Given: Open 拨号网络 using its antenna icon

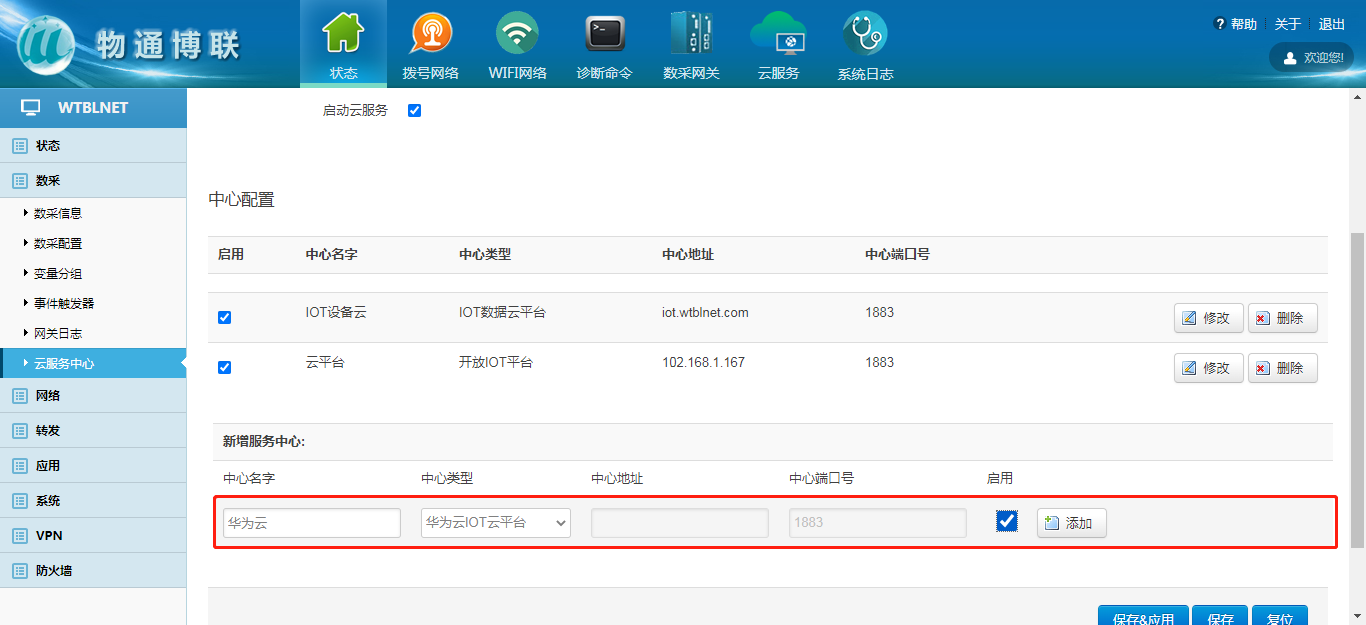Looking at the screenshot, I should coord(431,33).
